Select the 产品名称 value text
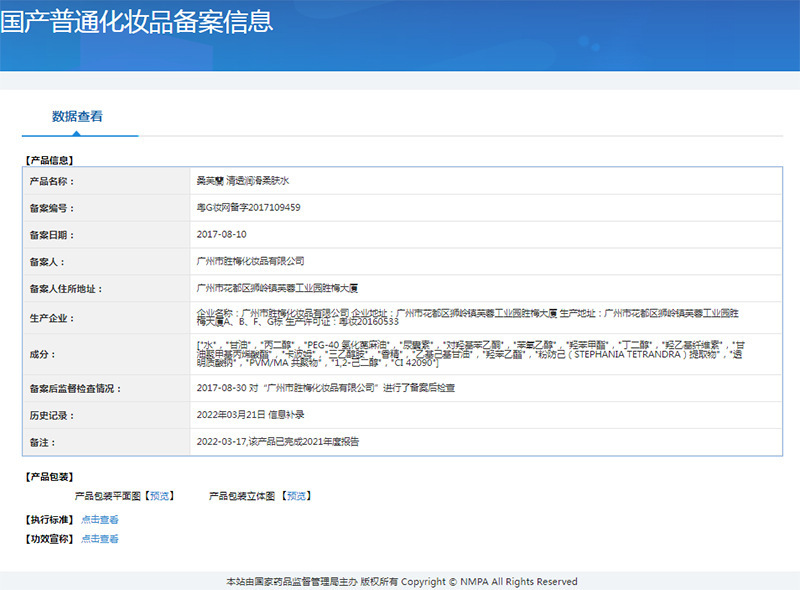The height and width of the screenshot is (590, 800). (x=243, y=181)
